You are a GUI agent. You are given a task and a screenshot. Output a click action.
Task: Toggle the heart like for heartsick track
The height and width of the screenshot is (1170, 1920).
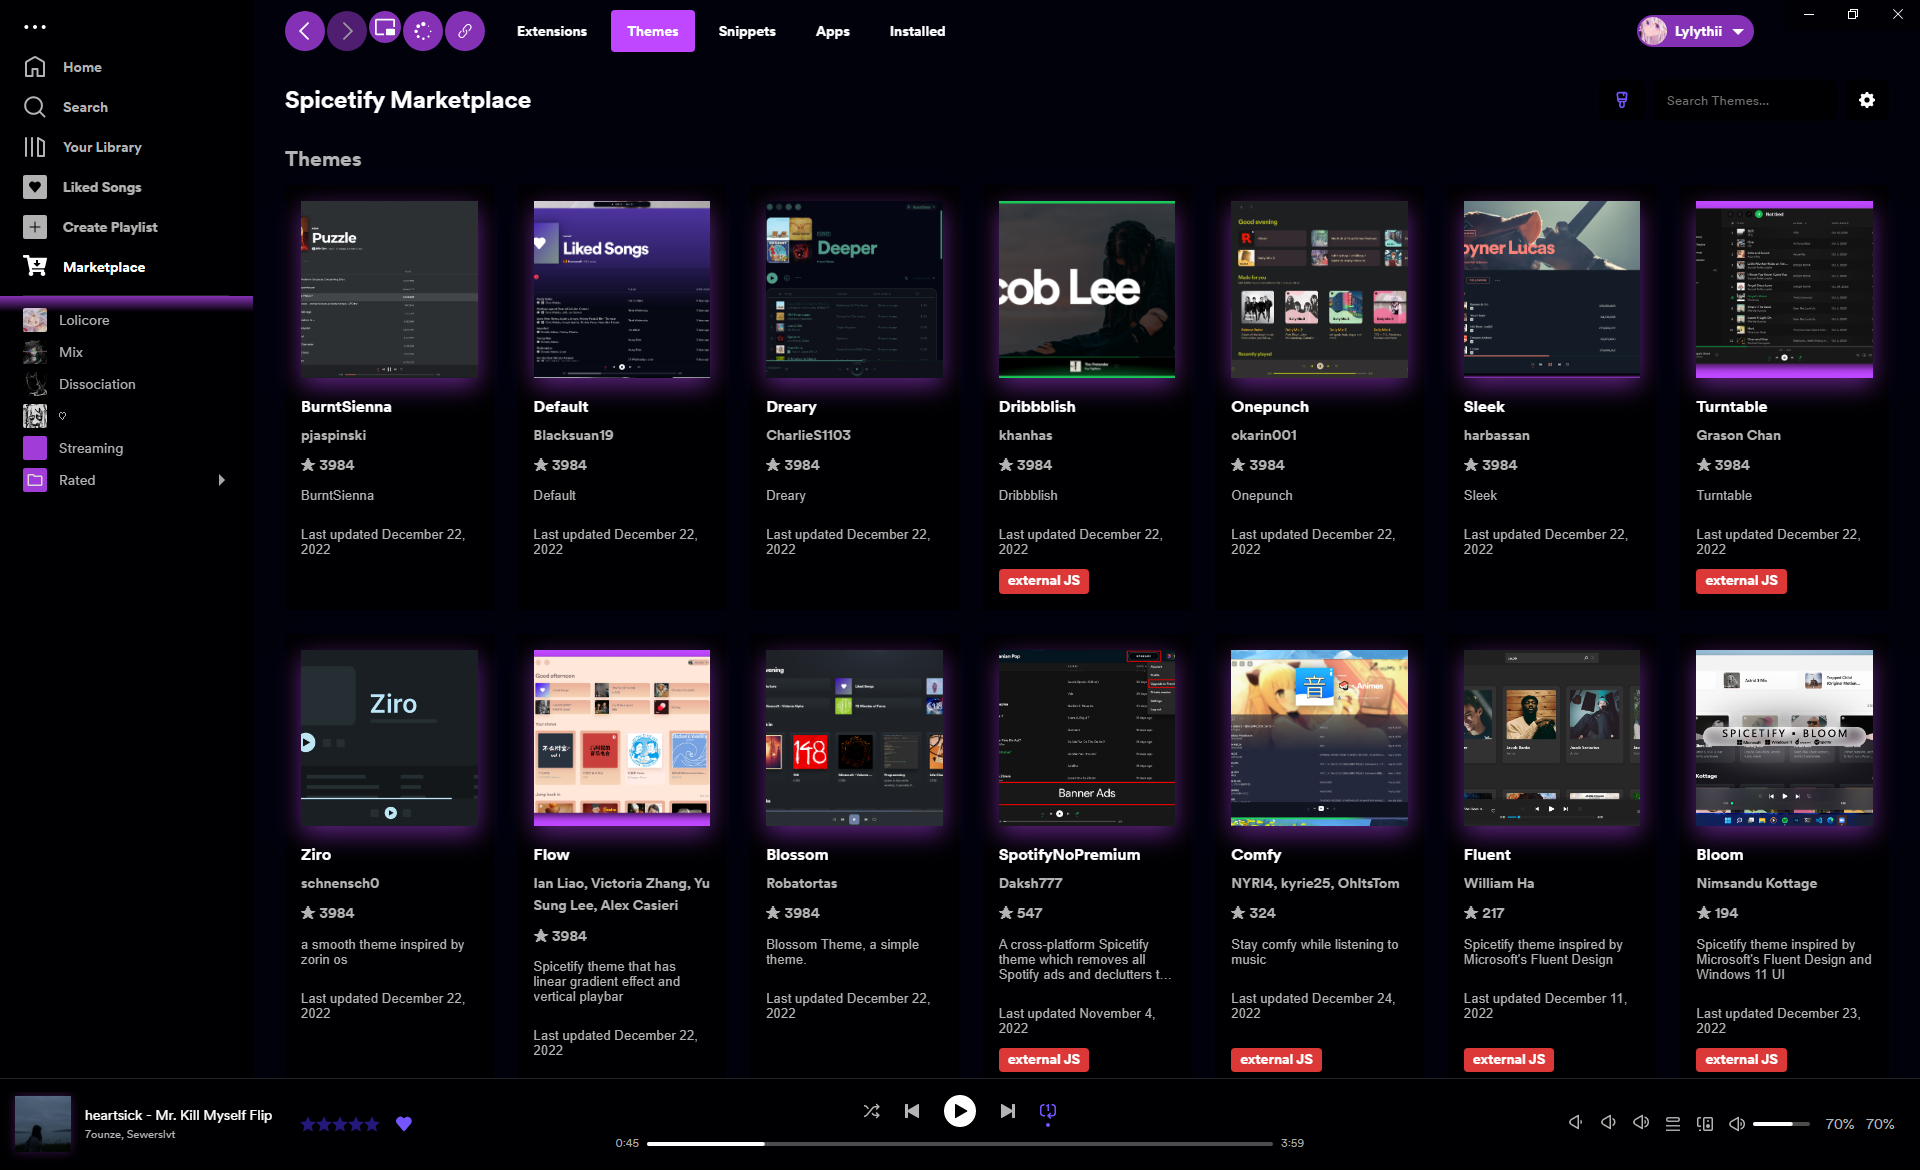pos(404,1124)
